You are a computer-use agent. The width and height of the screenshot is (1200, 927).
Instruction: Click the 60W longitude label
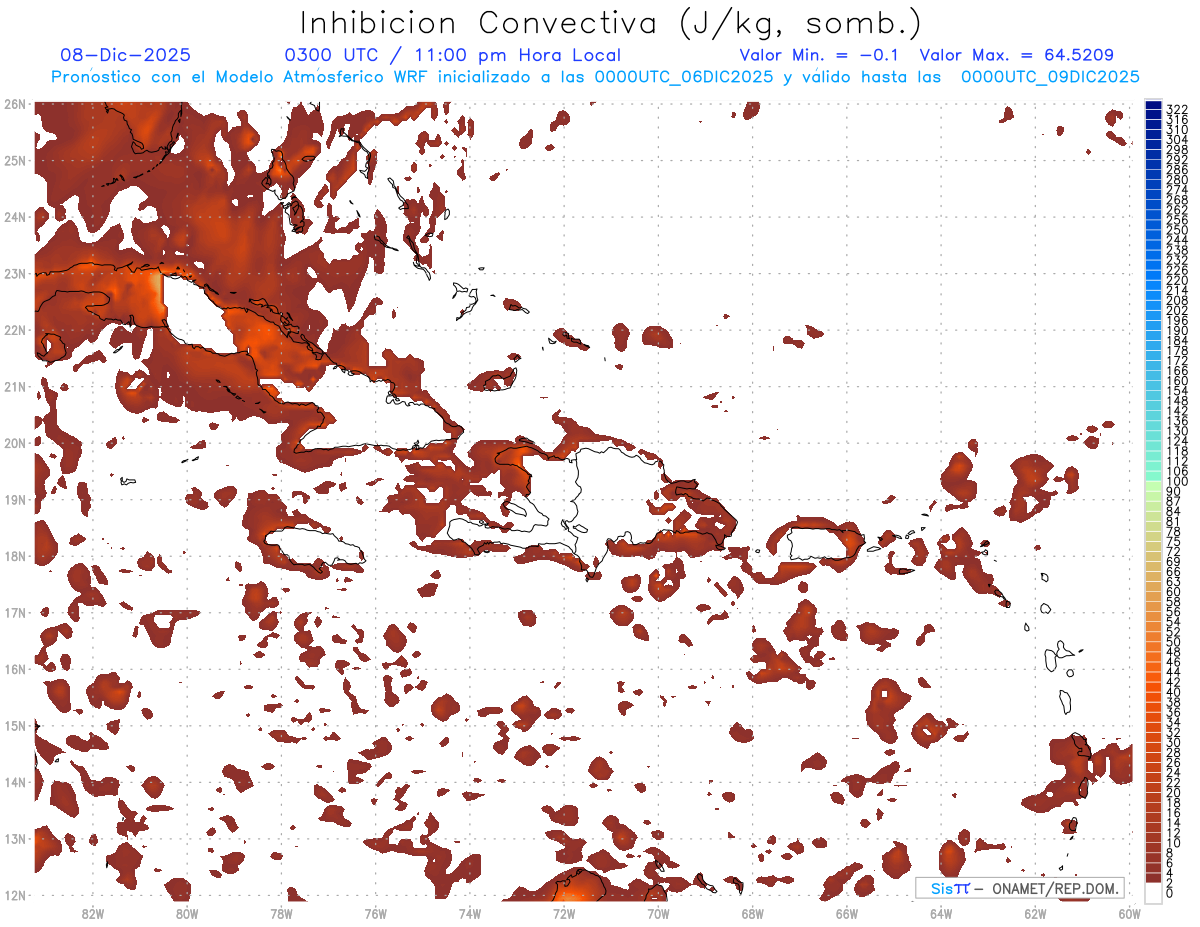[x=1129, y=913]
